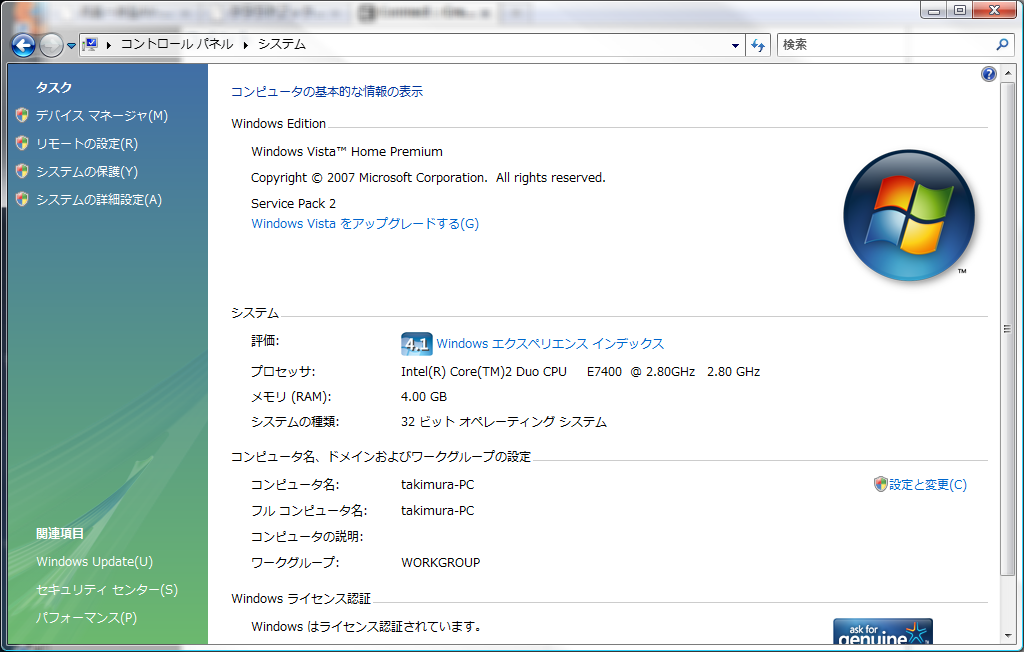The width and height of the screenshot is (1024, 652).
Task: Click the Service Pack 2 text
Action: click(x=293, y=203)
